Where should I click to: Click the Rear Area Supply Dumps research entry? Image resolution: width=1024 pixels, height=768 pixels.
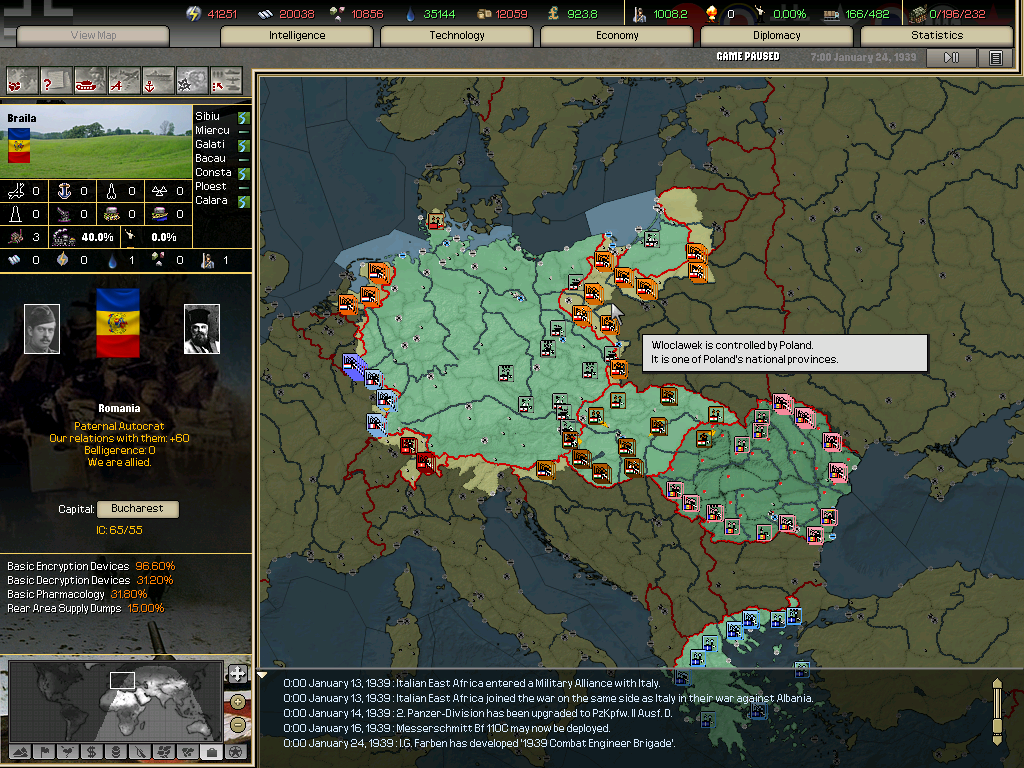pos(86,609)
